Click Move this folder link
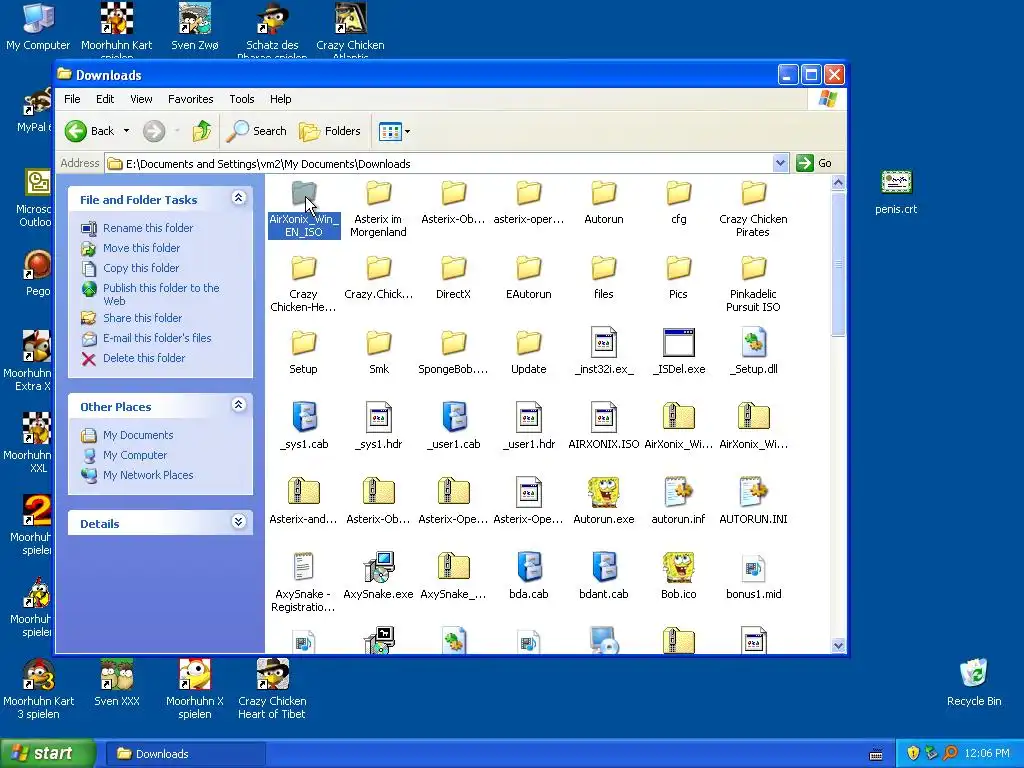The image size is (1024, 768). [x=141, y=248]
